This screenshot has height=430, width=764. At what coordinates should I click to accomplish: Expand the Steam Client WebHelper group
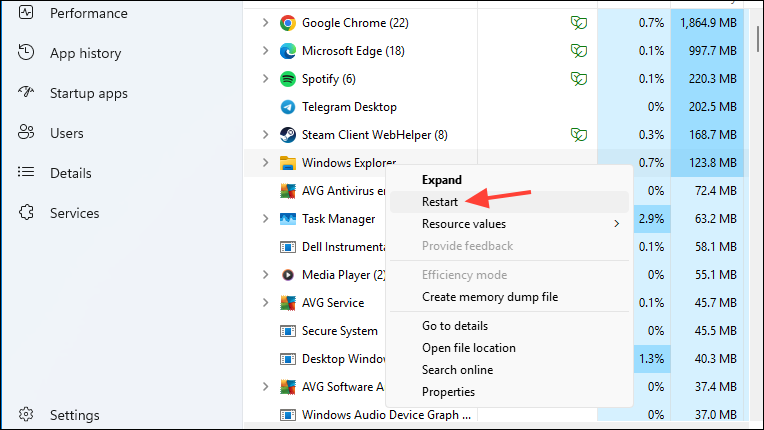(265, 135)
